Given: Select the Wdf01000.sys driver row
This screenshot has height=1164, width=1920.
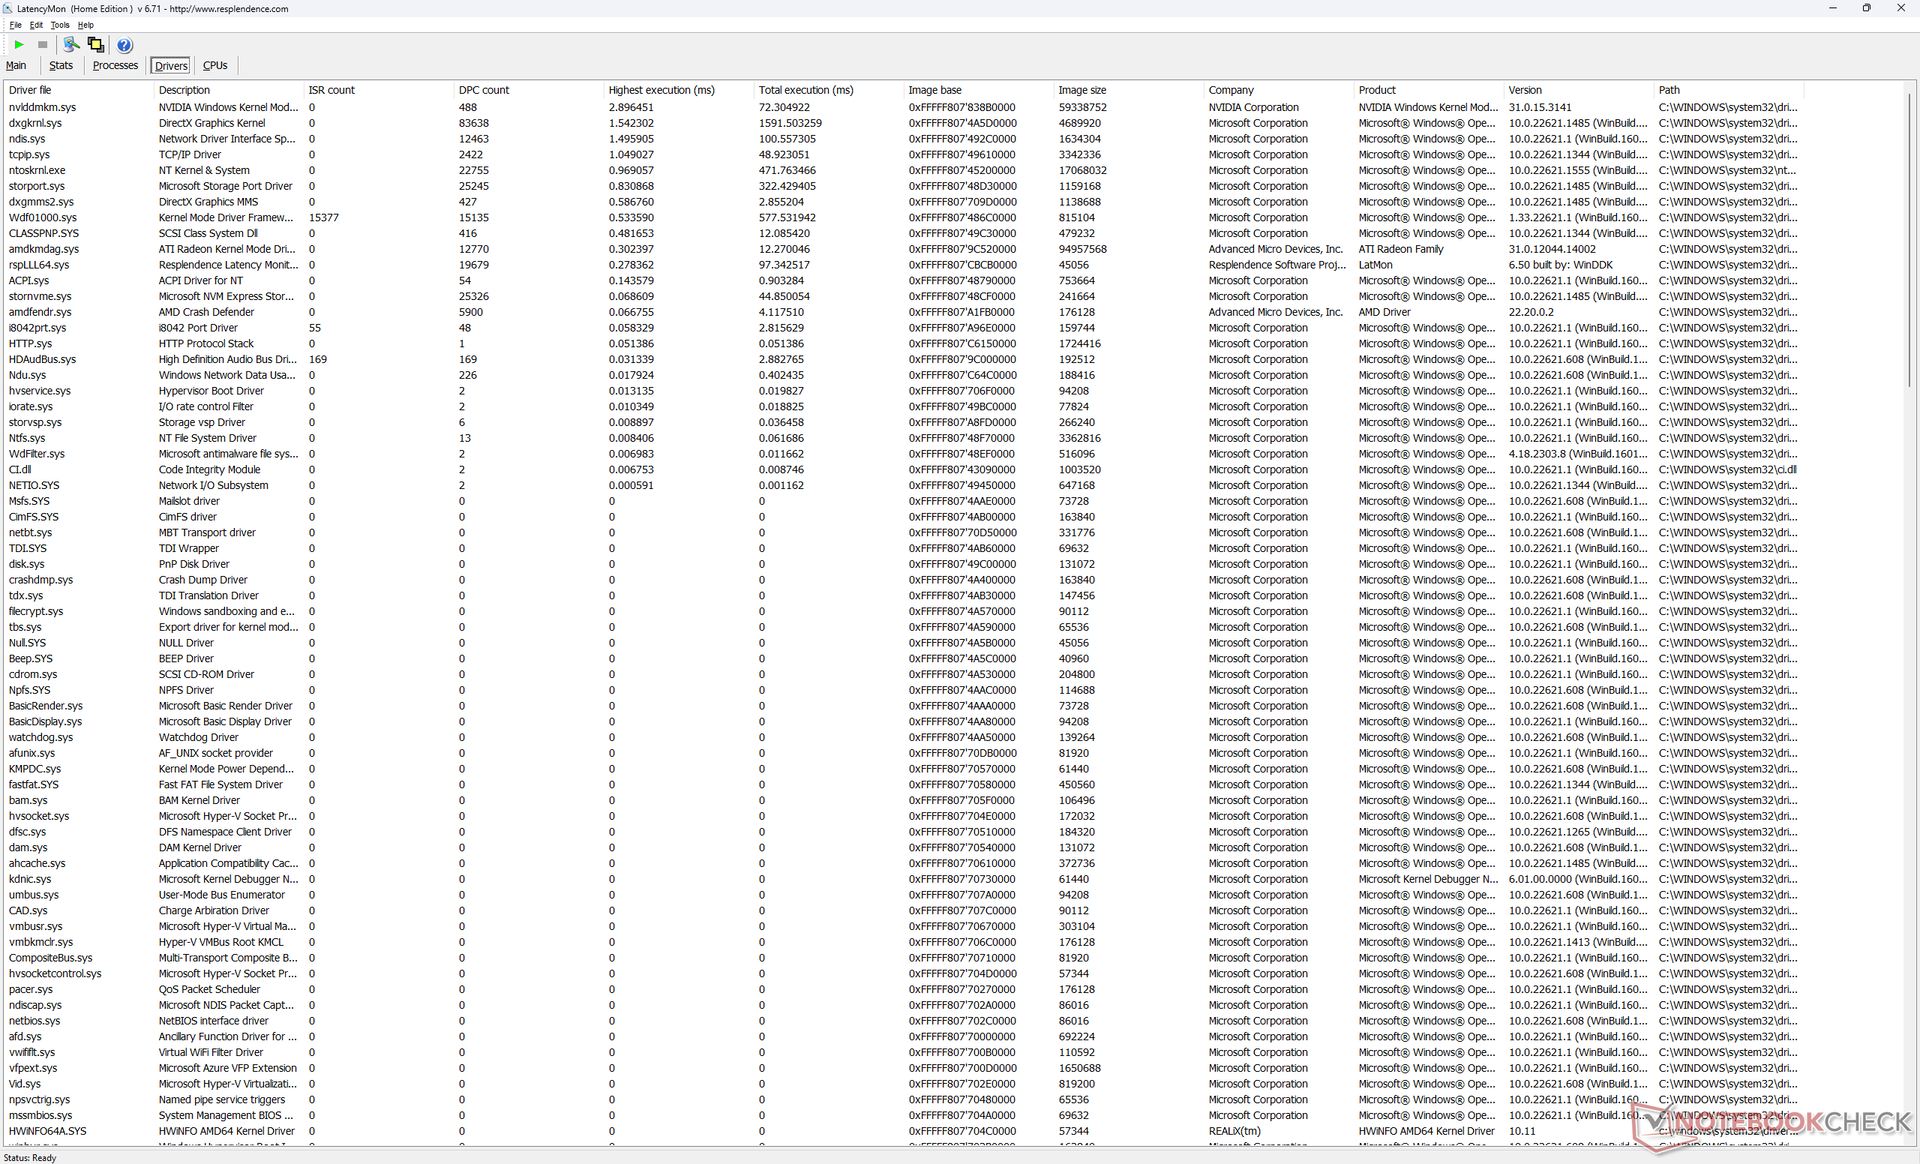Looking at the screenshot, I should pyautogui.click(x=903, y=218).
